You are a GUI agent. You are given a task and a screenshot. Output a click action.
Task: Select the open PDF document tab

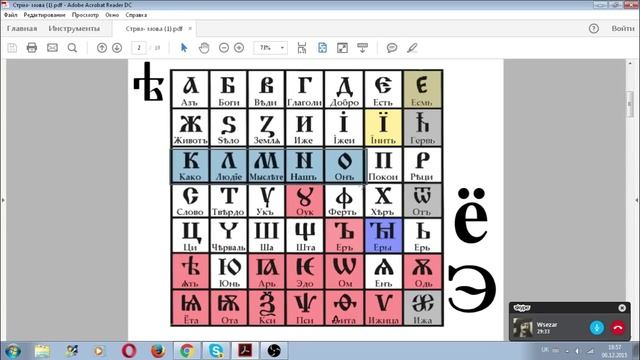pyautogui.click(x=154, y=29)
